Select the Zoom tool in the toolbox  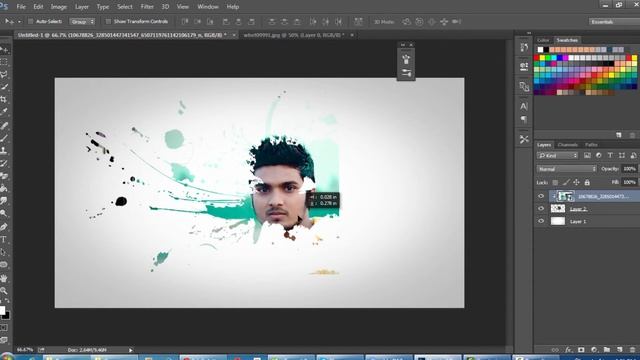click(4, 291)
